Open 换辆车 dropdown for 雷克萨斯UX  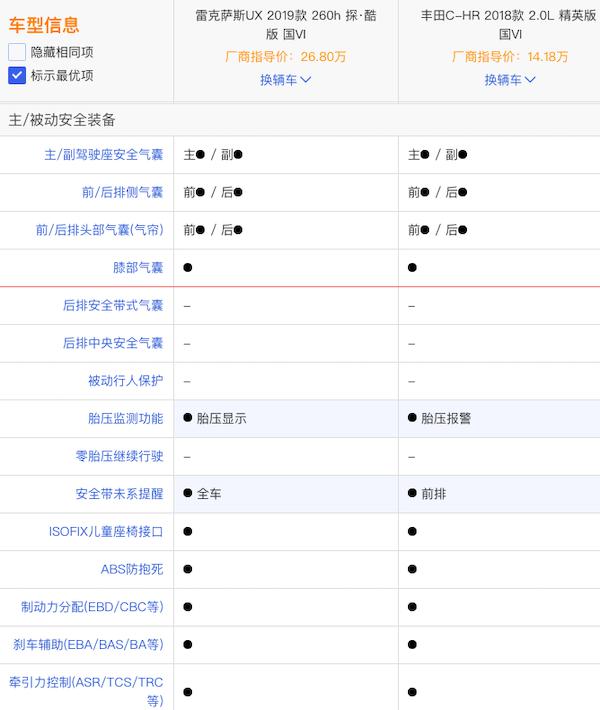click(x=285, y=80)
